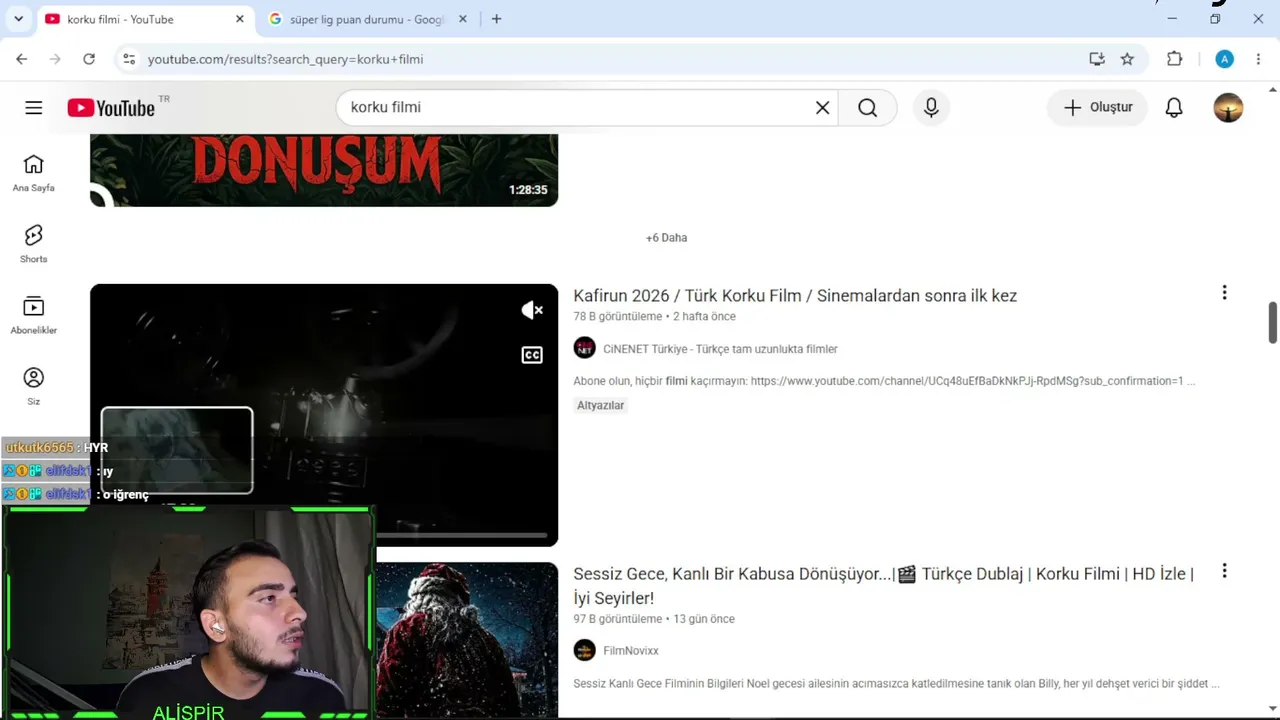Open the YouTube account avatar menu
Image resolution: width=1280 pixels, height=720 pixels.
click(x=1228, y=108)
